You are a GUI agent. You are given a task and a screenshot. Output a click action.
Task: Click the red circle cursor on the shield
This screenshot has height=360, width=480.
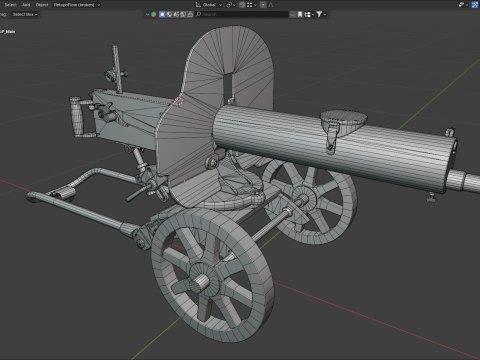[x=179, y=101]
